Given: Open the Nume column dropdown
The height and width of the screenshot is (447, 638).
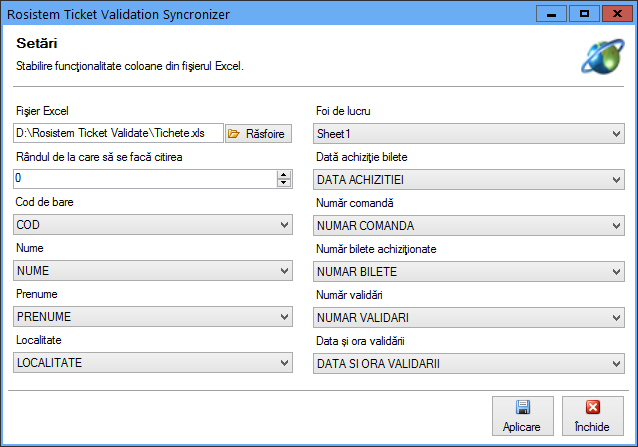Looking at the screenshot, I should 153,270.
